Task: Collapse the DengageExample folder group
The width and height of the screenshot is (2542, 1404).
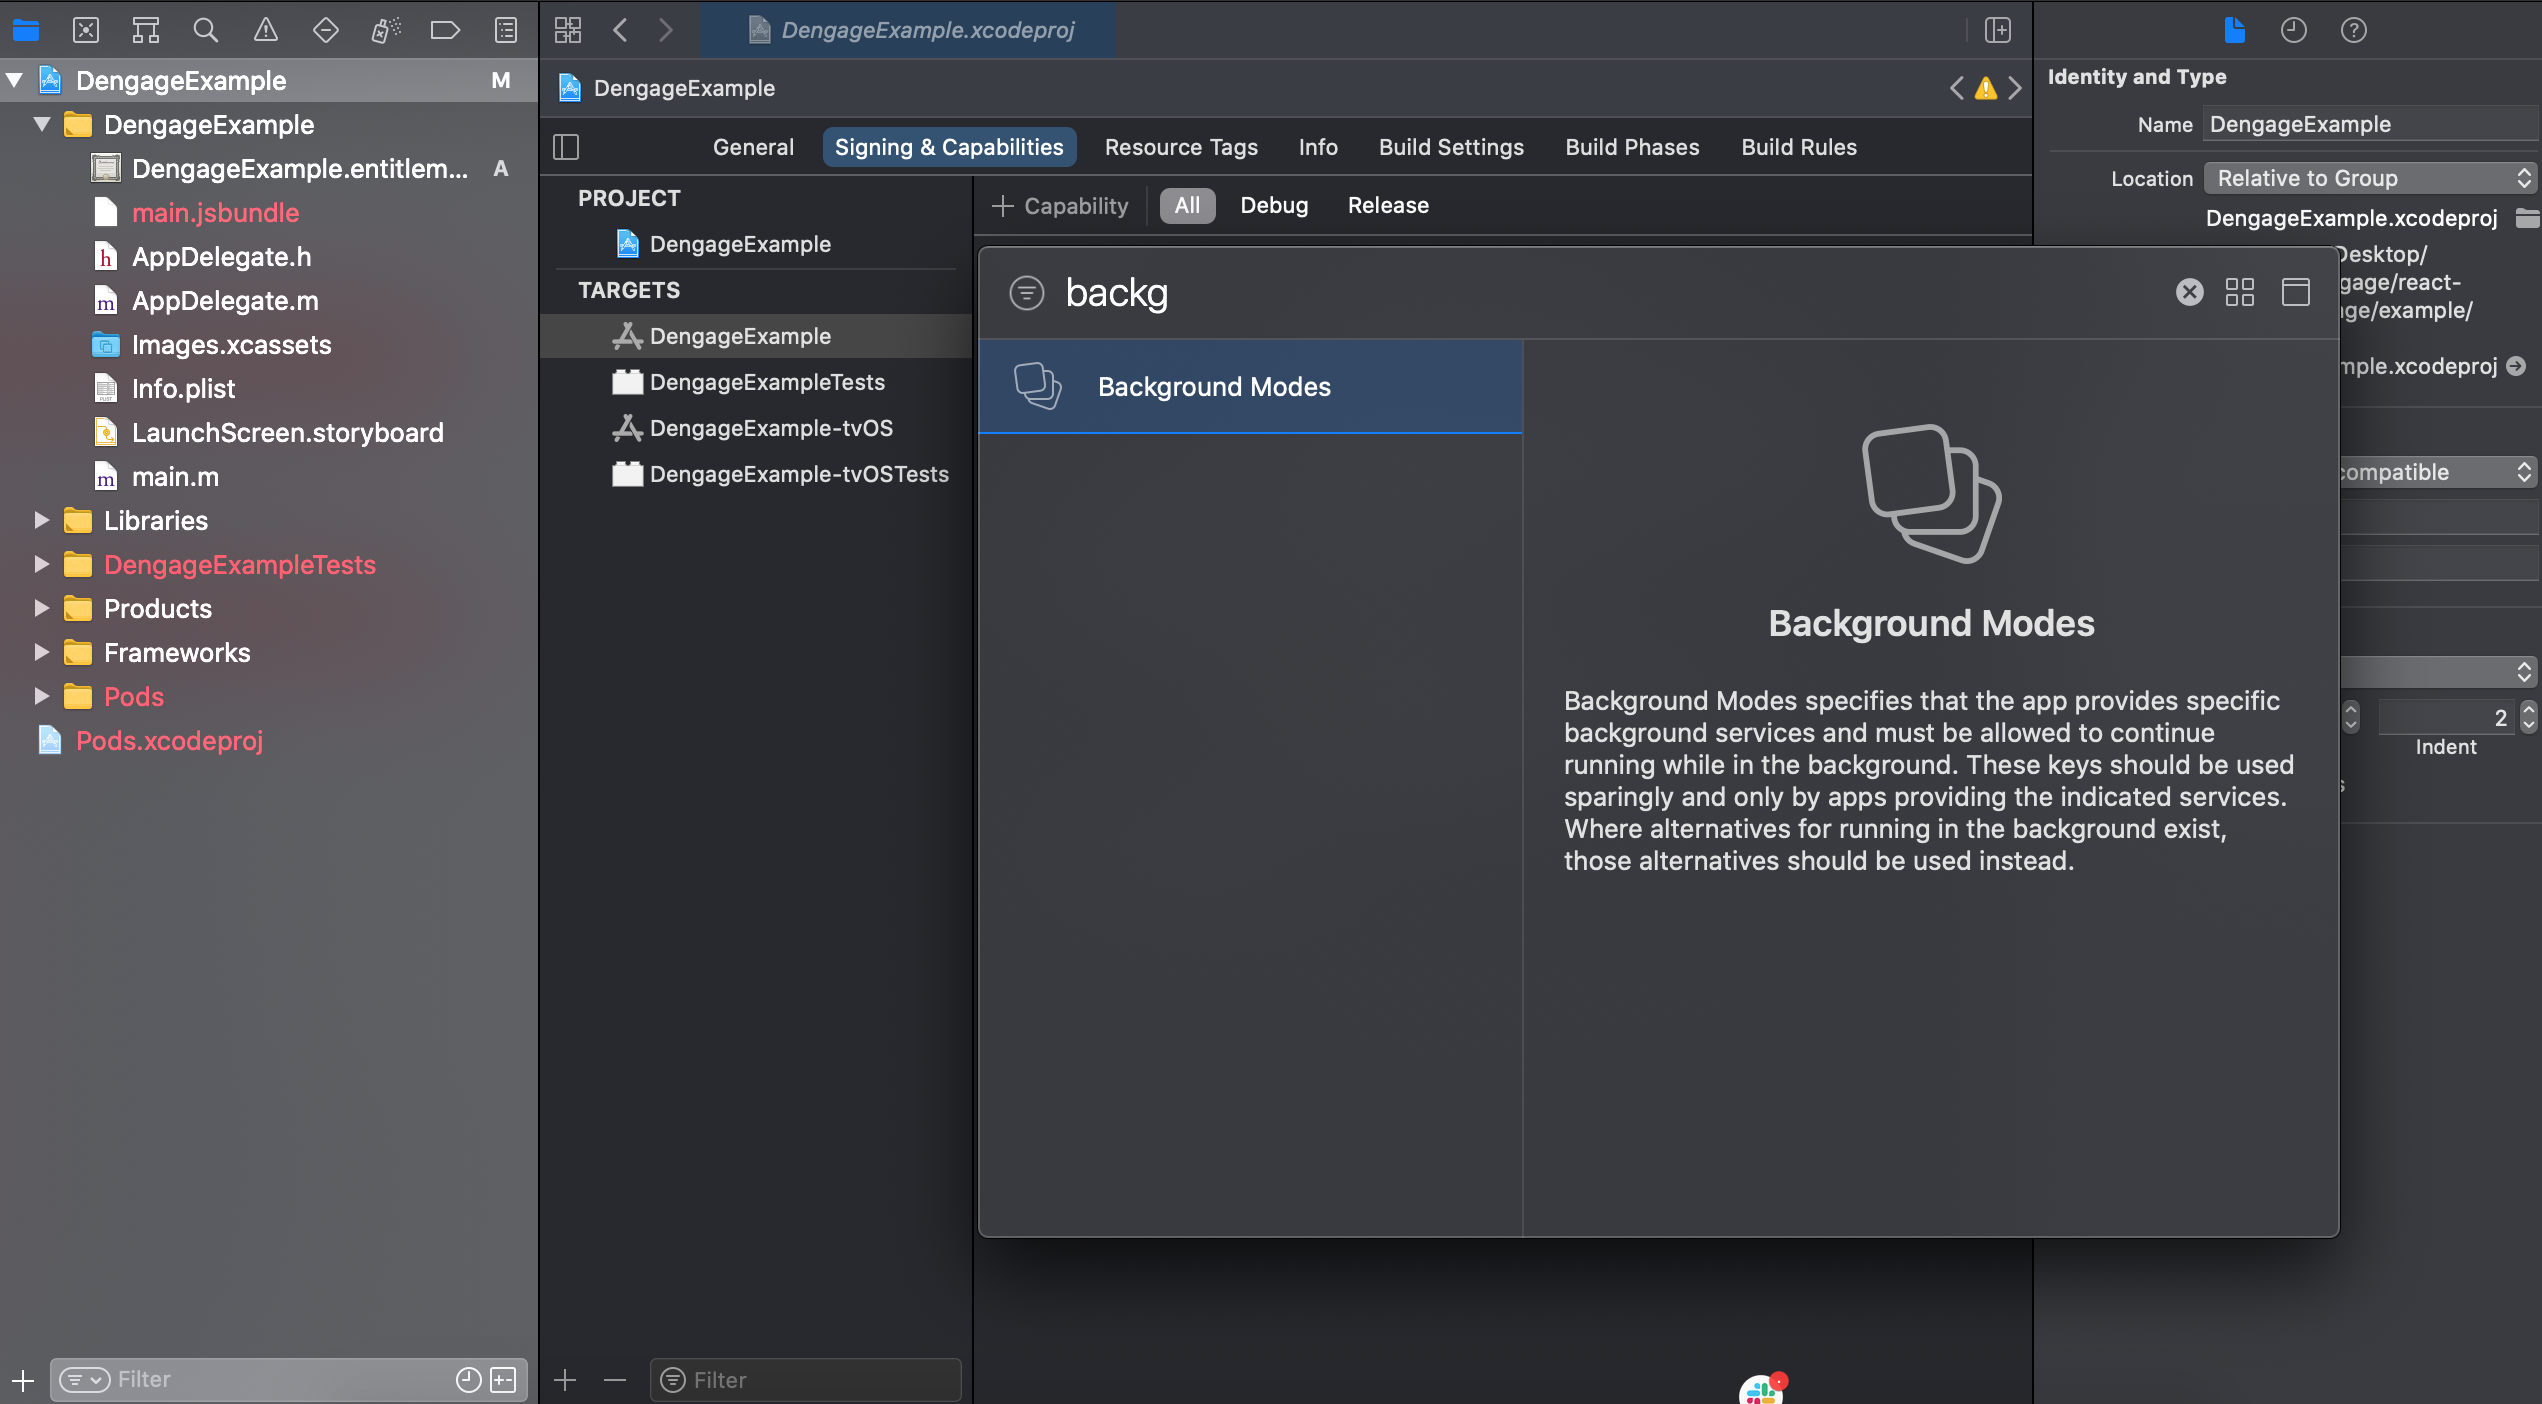Action: click(x=42, y=124)
